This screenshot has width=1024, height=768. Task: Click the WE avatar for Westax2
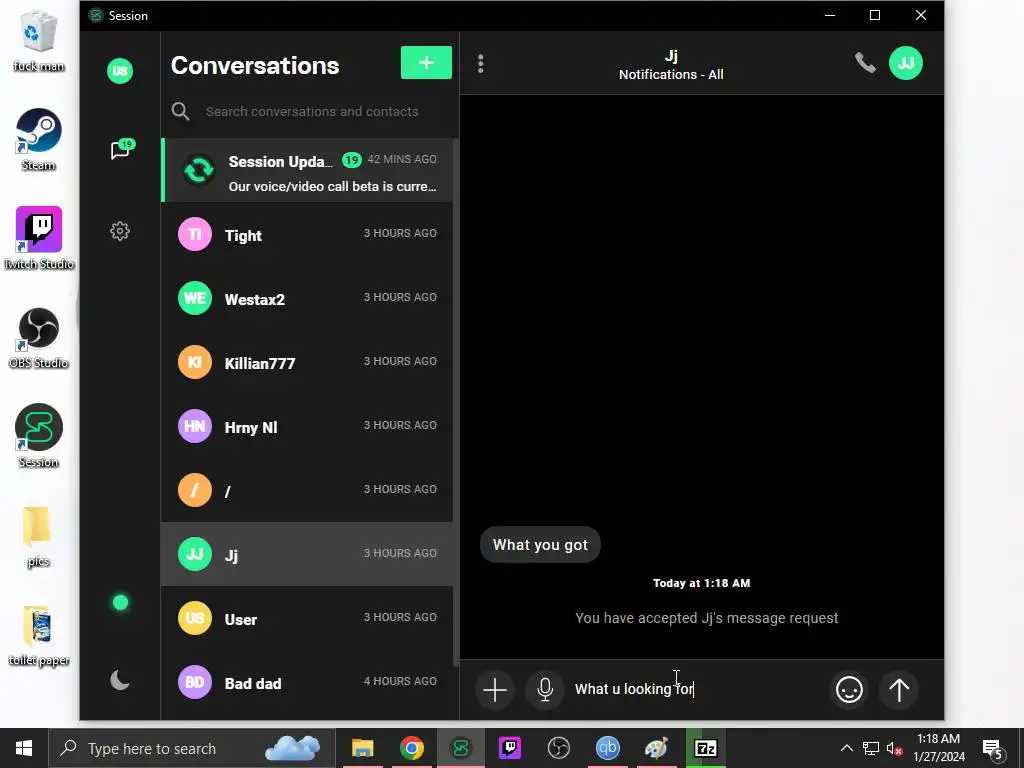point(195,298)
